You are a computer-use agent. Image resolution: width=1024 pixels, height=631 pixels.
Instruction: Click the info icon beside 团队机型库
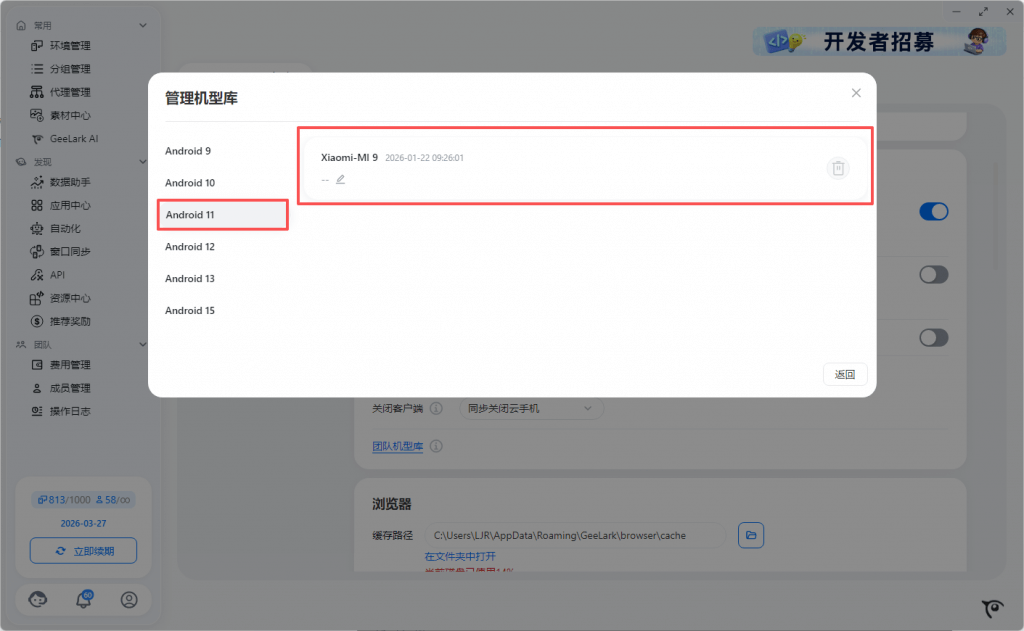(437, 446)
